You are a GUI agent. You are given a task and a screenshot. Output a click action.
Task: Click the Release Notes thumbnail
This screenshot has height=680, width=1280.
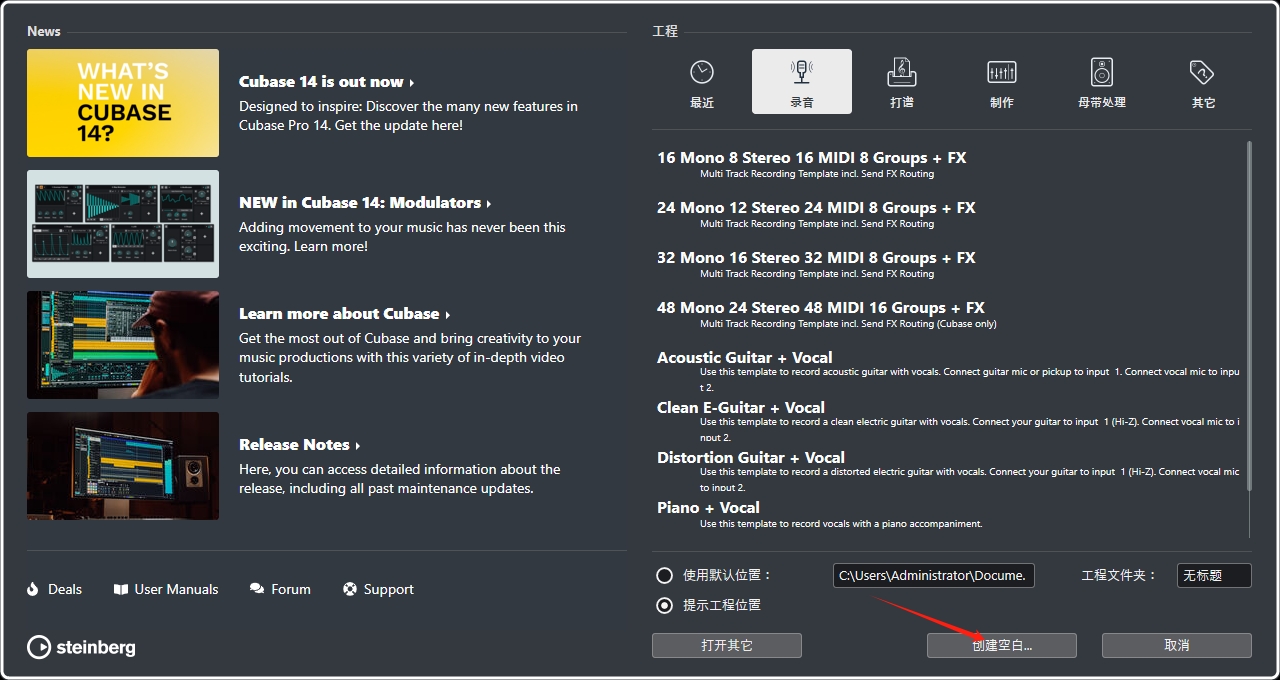[x=123, y=466]
